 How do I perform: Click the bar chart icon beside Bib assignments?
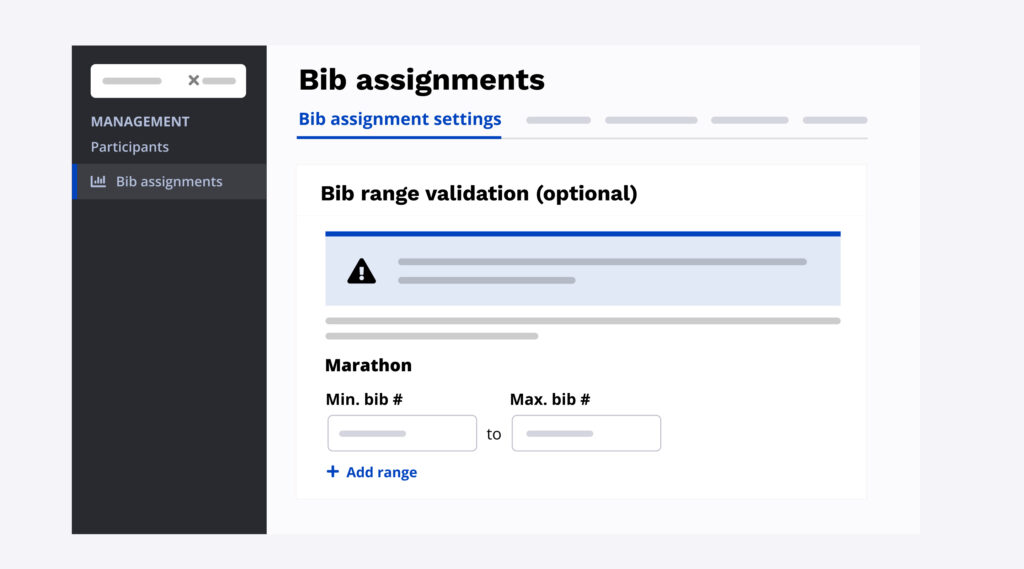98,182
